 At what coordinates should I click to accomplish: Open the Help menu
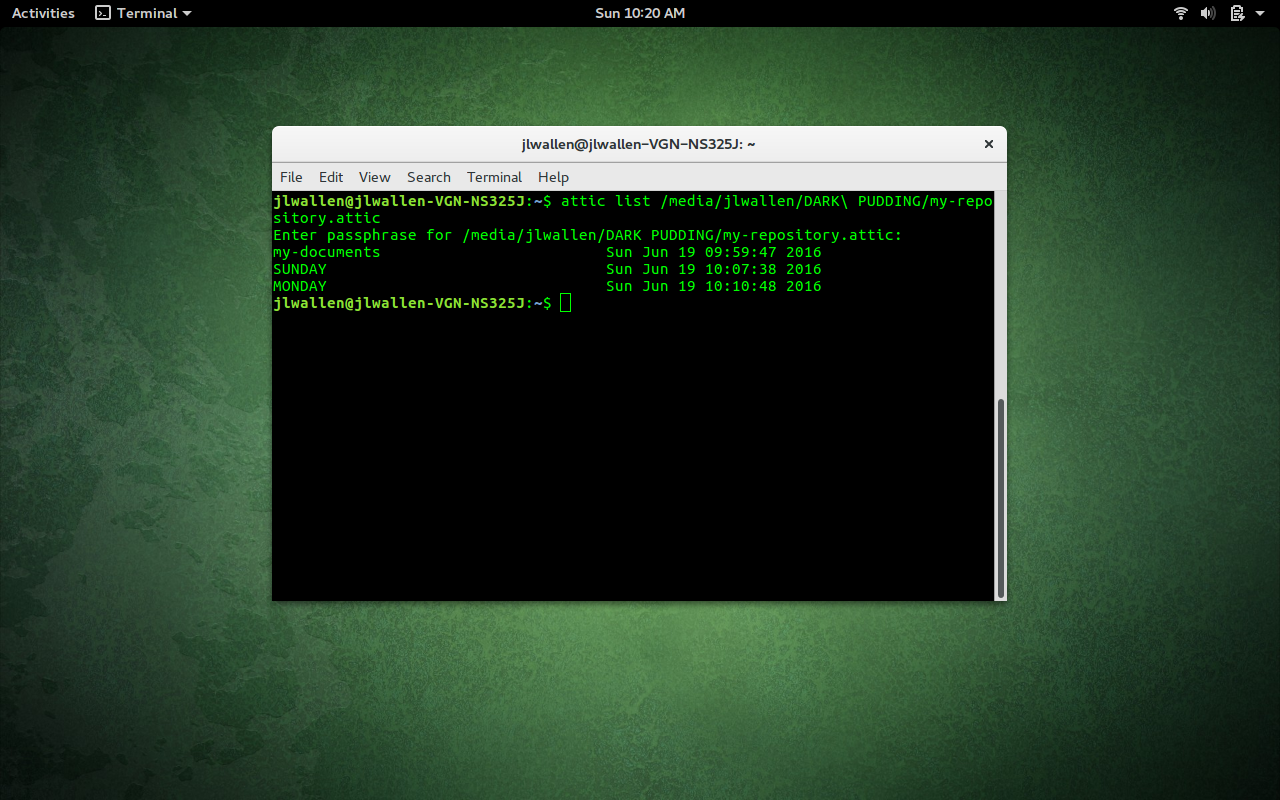(553, 177)
